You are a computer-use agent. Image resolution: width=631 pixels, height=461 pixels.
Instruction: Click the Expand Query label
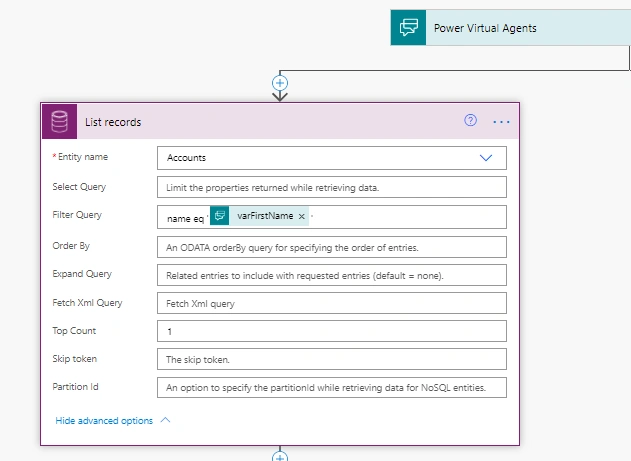(x=82, y=274)
